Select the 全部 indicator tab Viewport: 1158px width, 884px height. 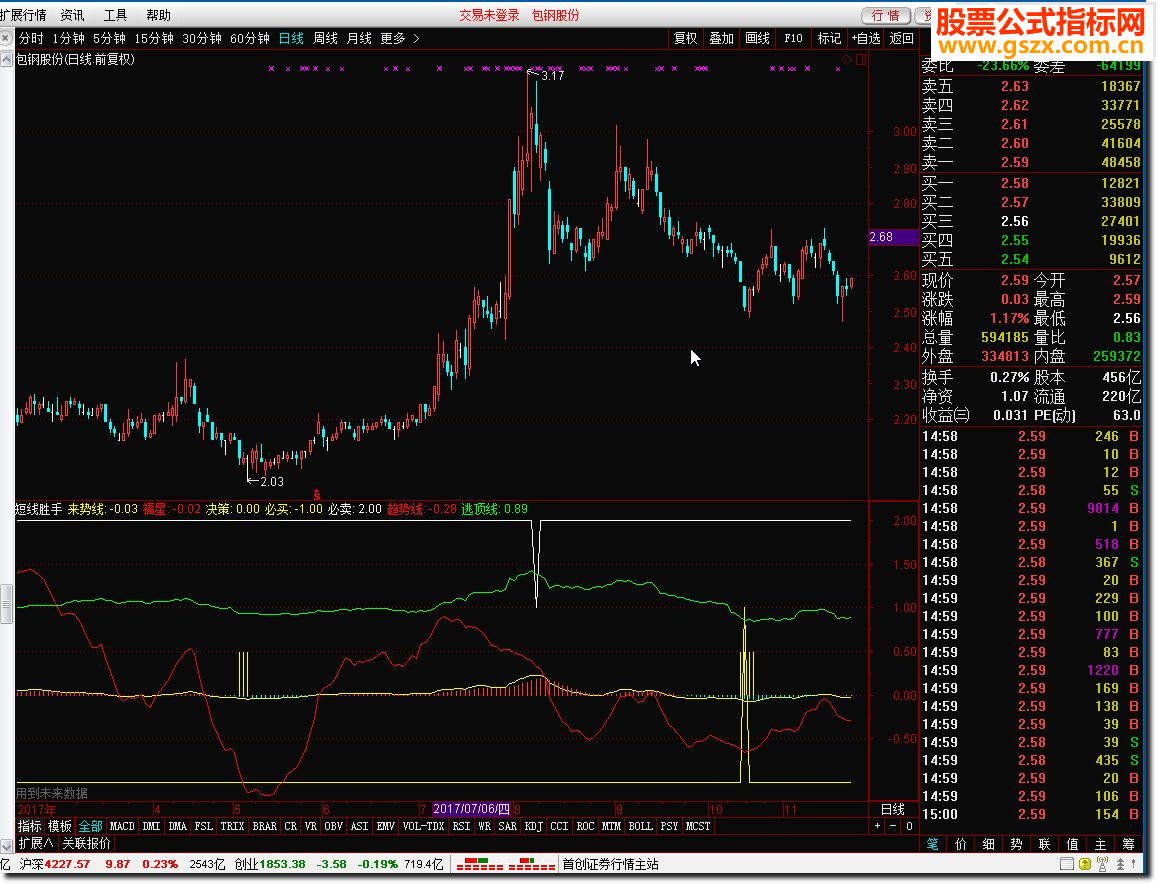tap(90, 826)
